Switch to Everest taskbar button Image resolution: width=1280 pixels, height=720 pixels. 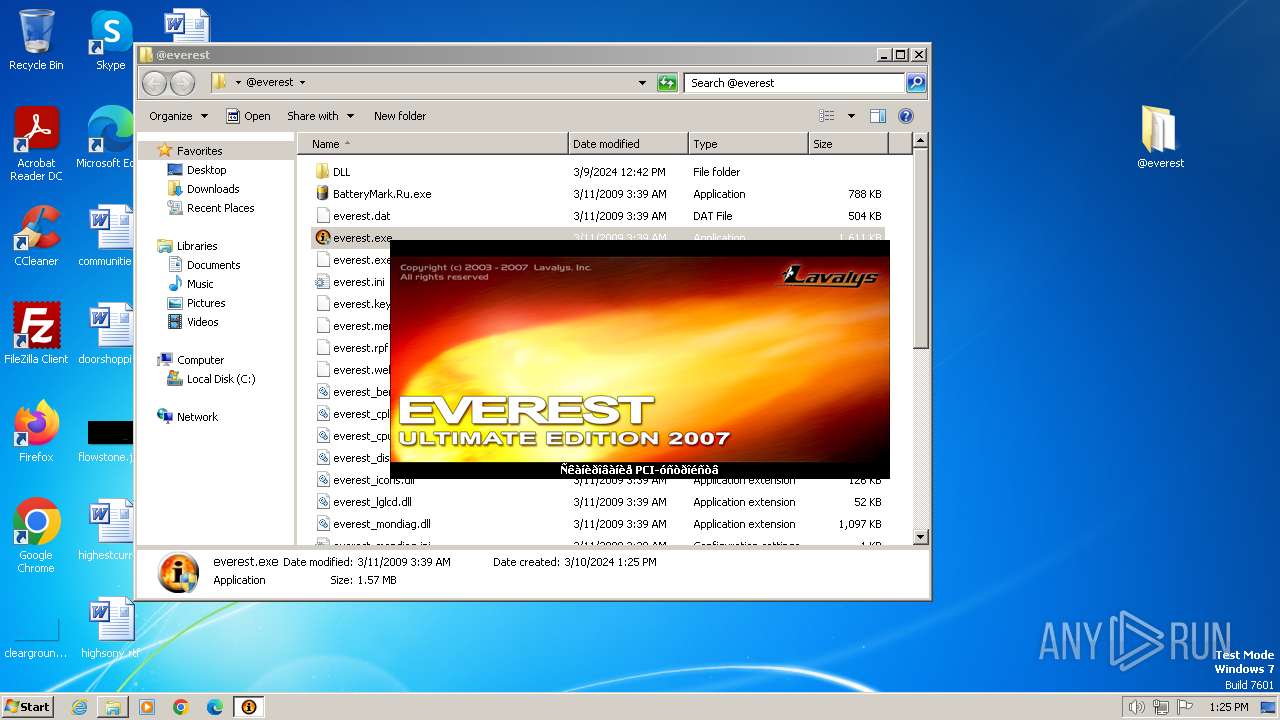coord(249,707)
